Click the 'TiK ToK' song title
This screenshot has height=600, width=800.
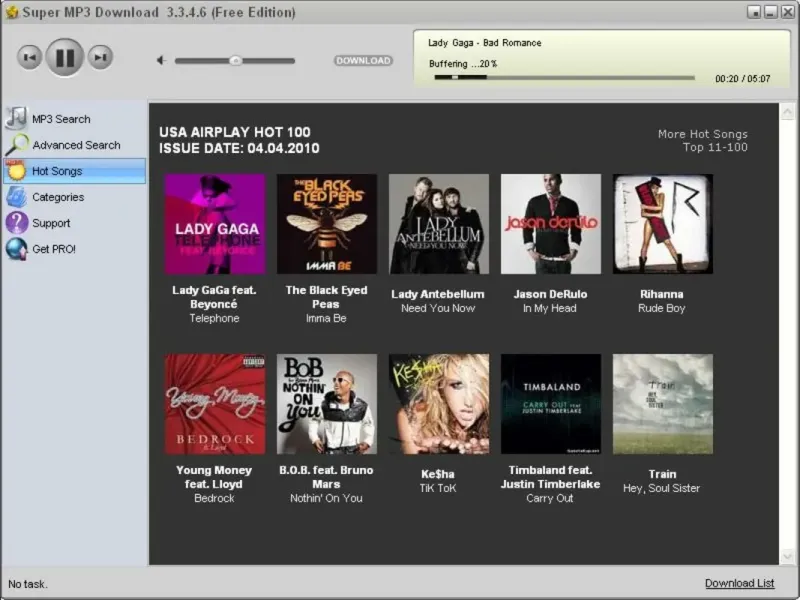click(x=438, y=488)
